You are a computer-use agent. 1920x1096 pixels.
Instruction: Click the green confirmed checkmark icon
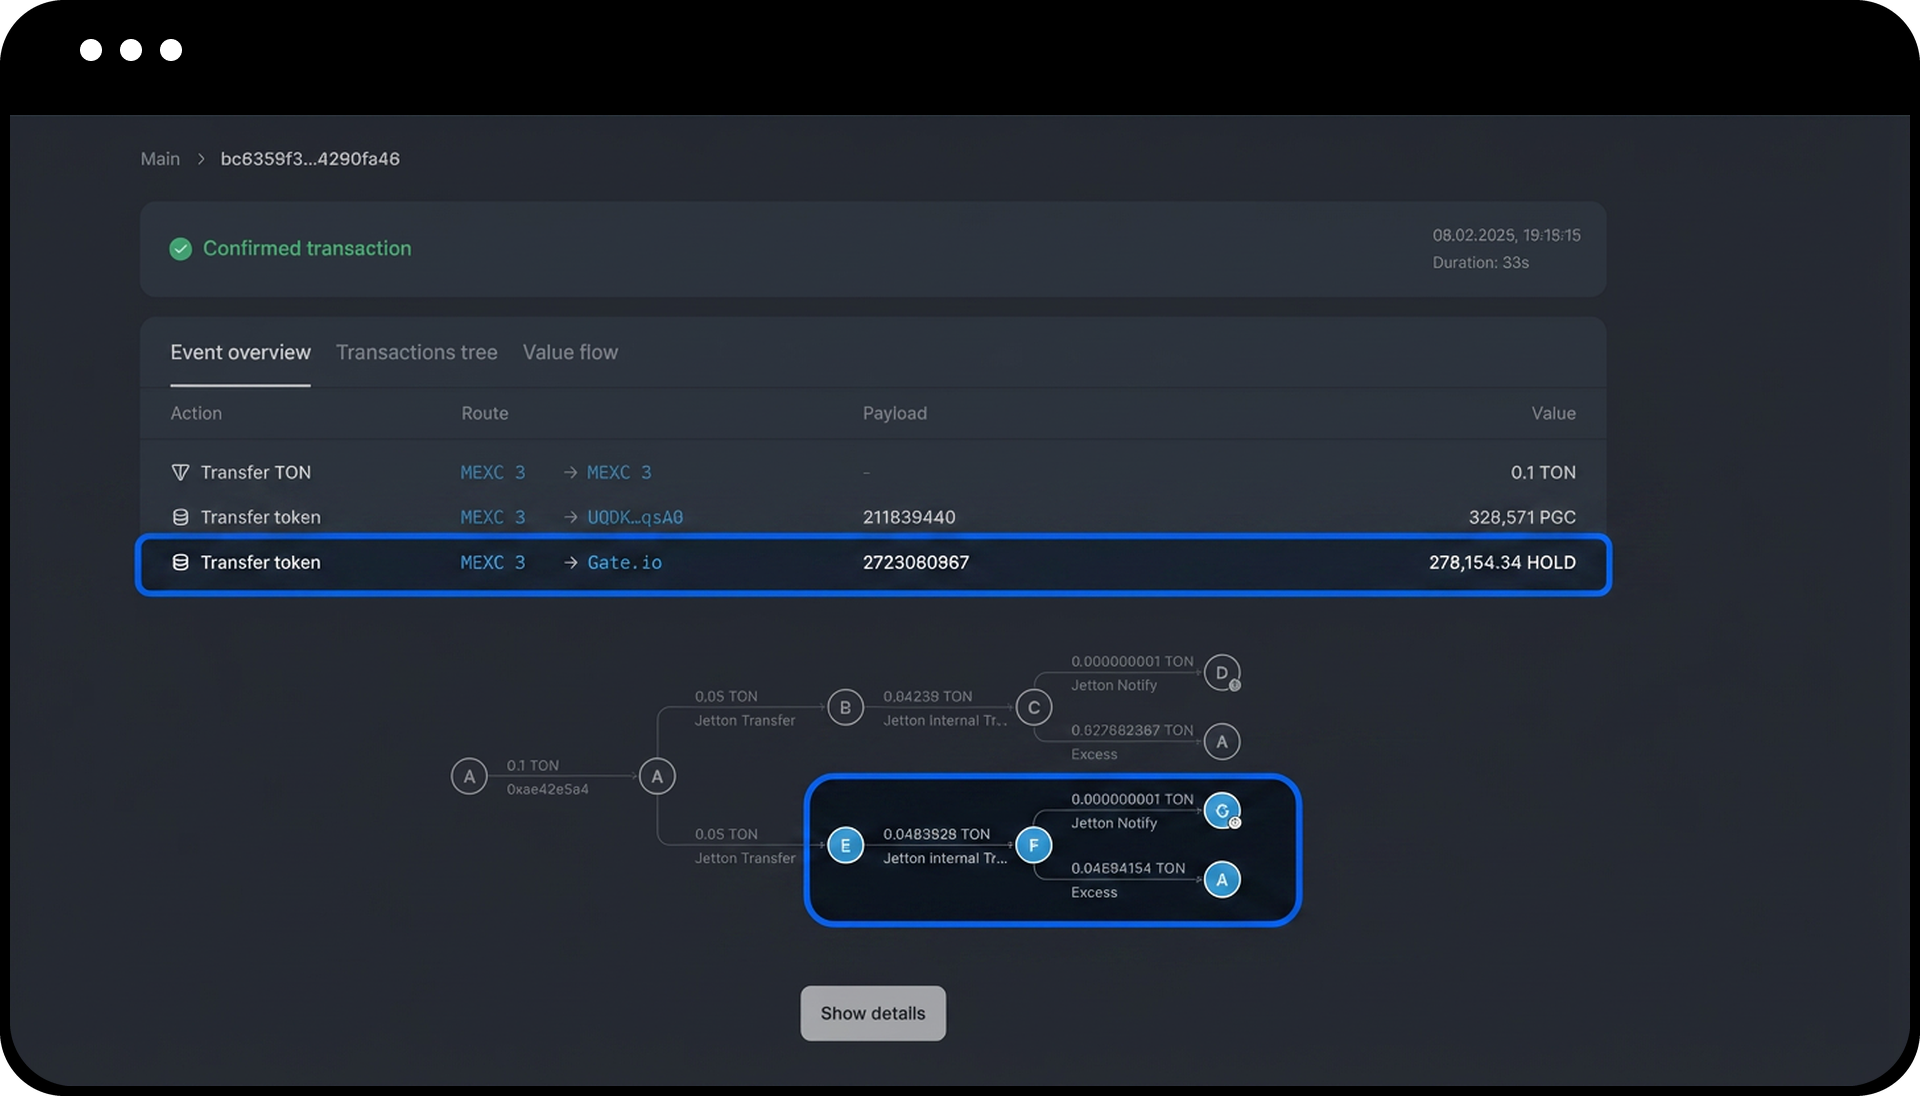point(180,249)
